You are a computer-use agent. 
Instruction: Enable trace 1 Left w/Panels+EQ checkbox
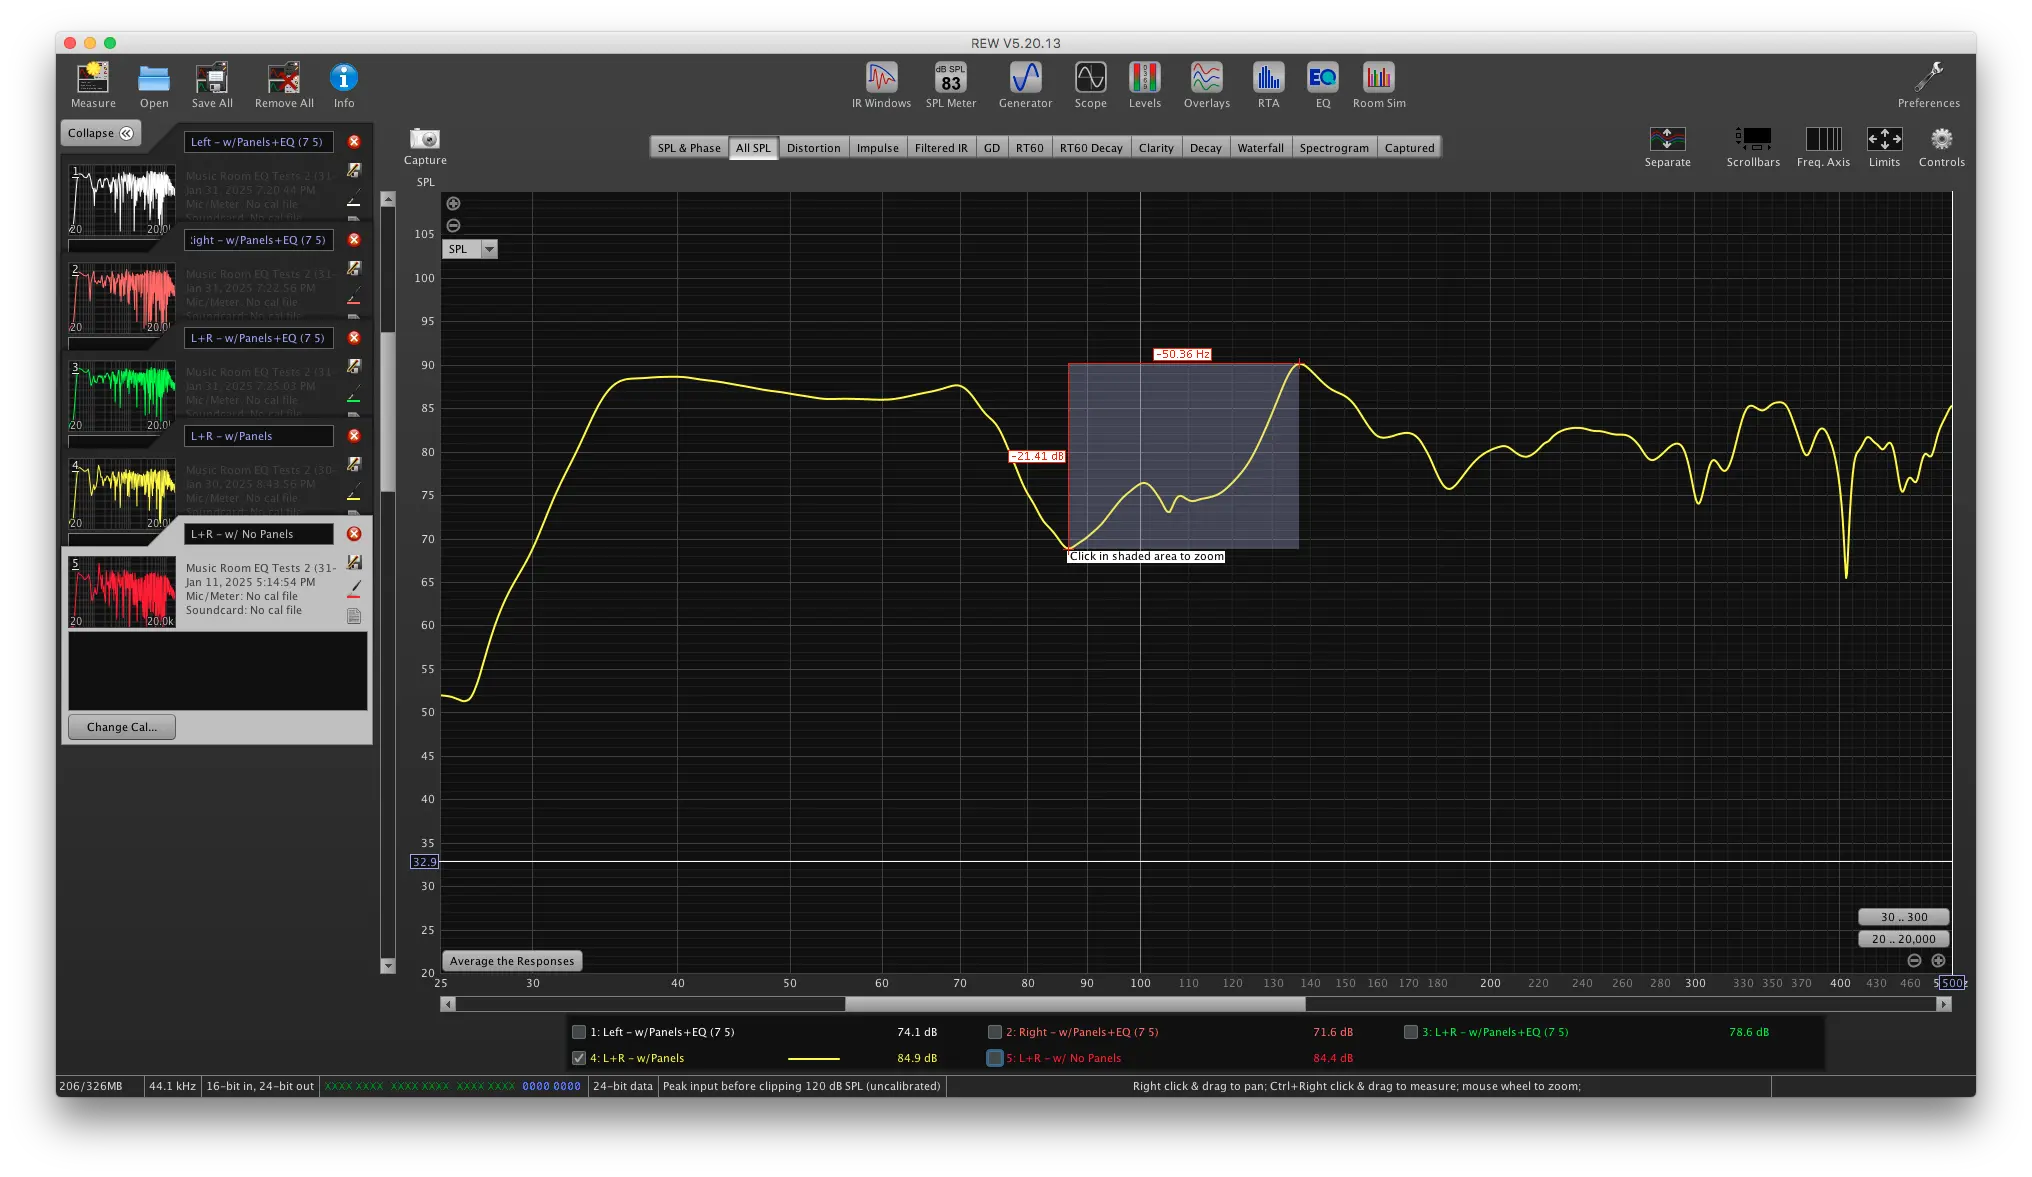(579, 1032)
